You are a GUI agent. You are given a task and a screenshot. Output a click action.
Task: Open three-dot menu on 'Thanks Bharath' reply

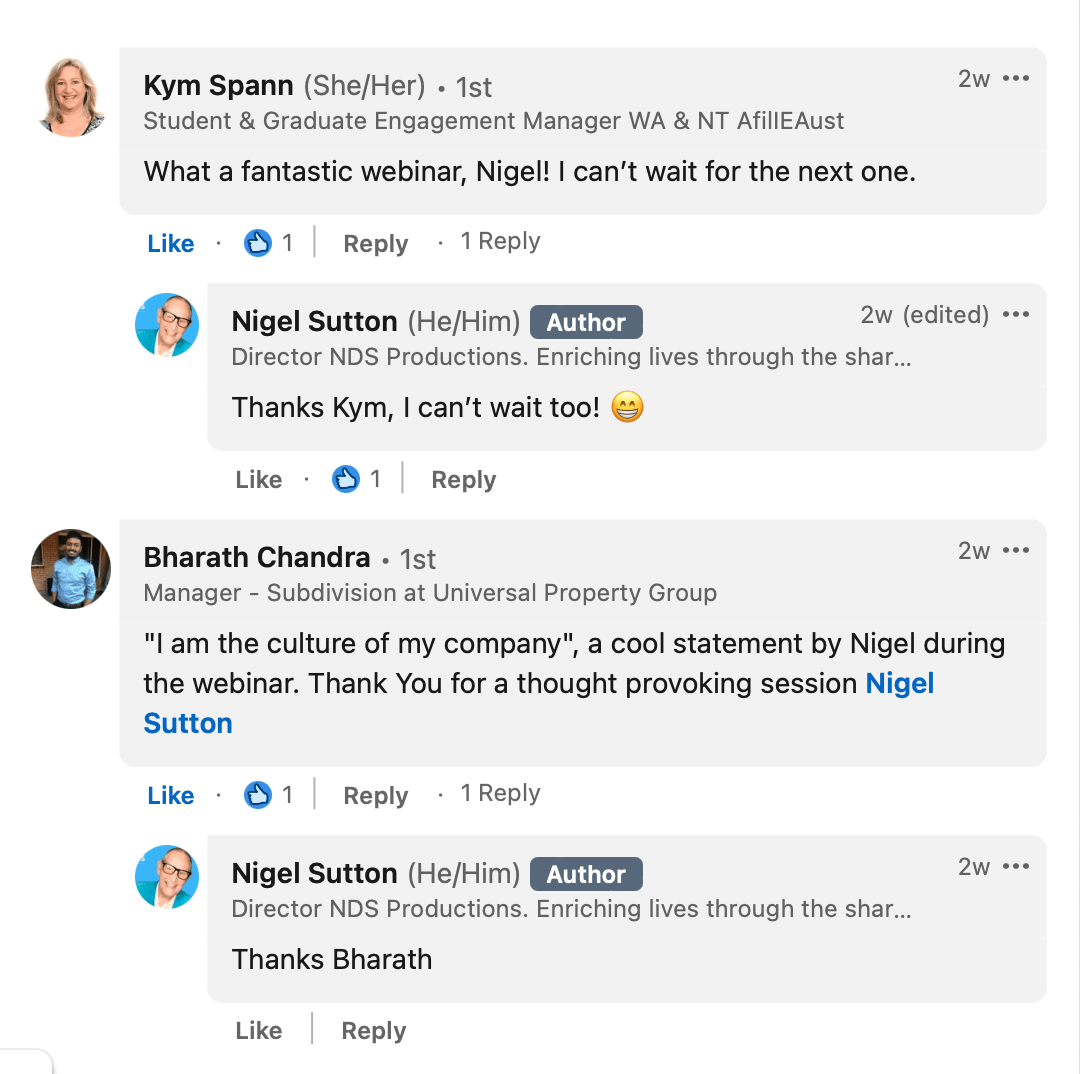point(1016,867)
